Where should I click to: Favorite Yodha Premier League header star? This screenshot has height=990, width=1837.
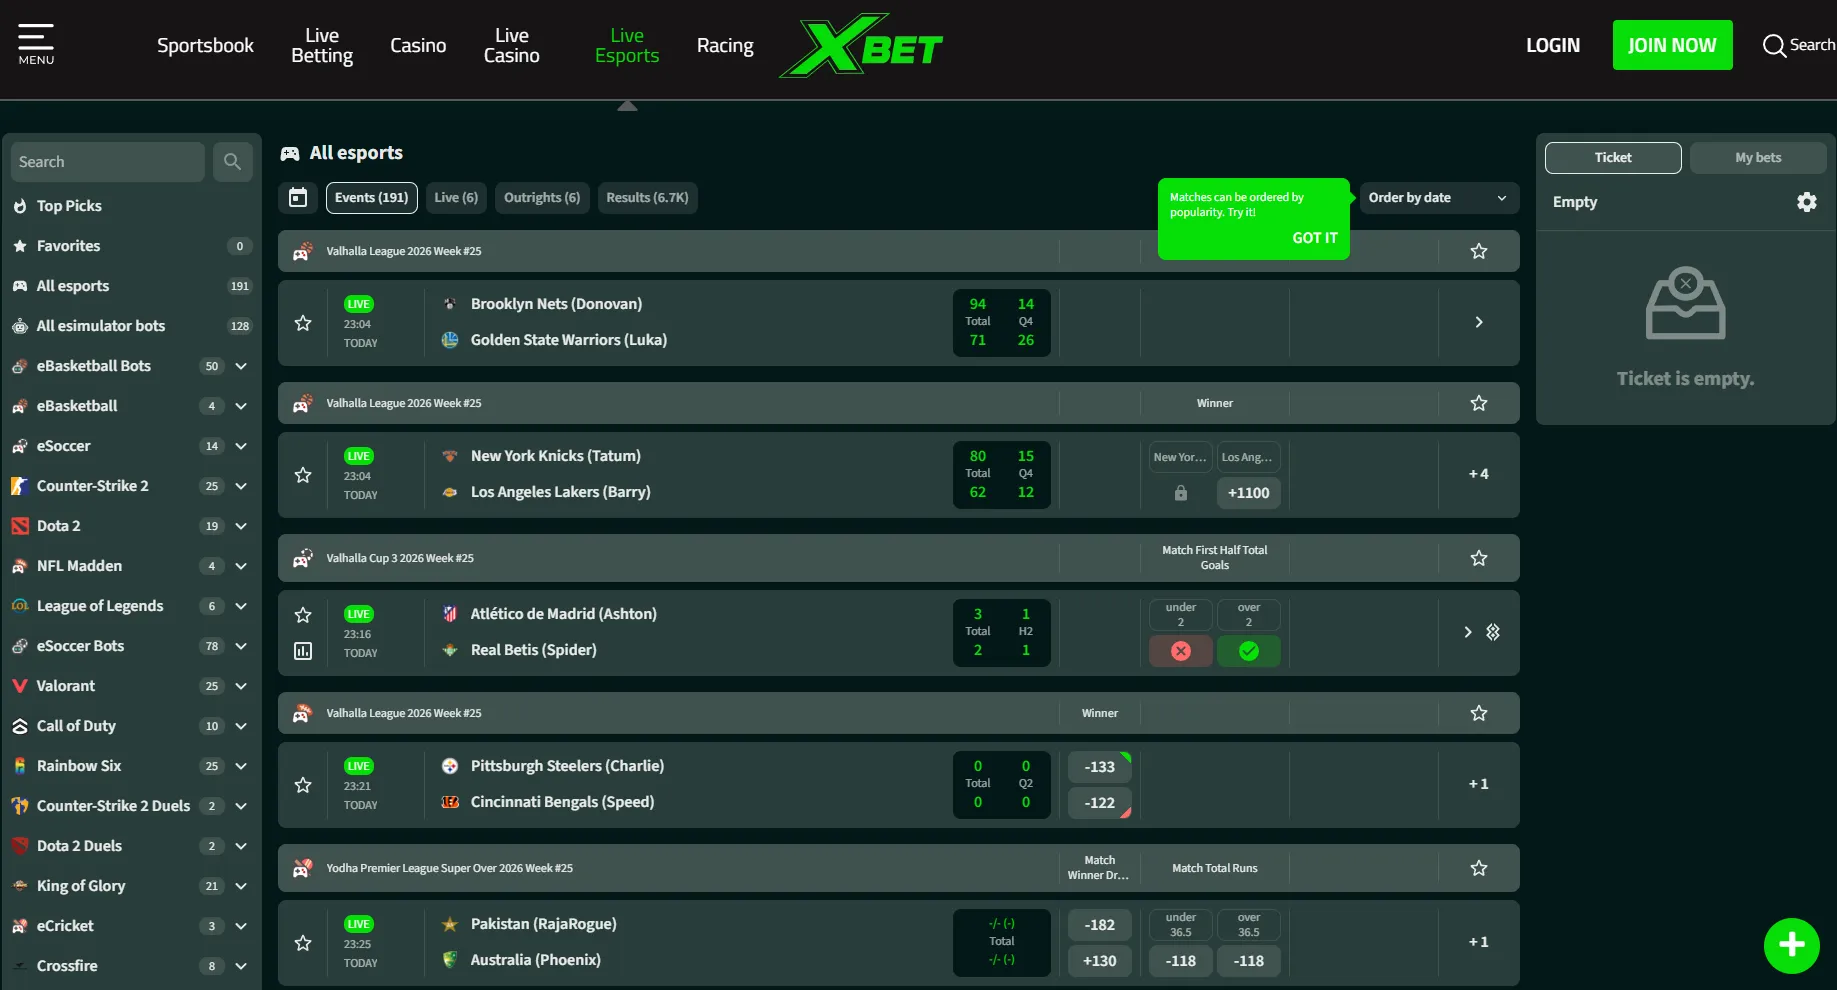(x=1479, y=868)
